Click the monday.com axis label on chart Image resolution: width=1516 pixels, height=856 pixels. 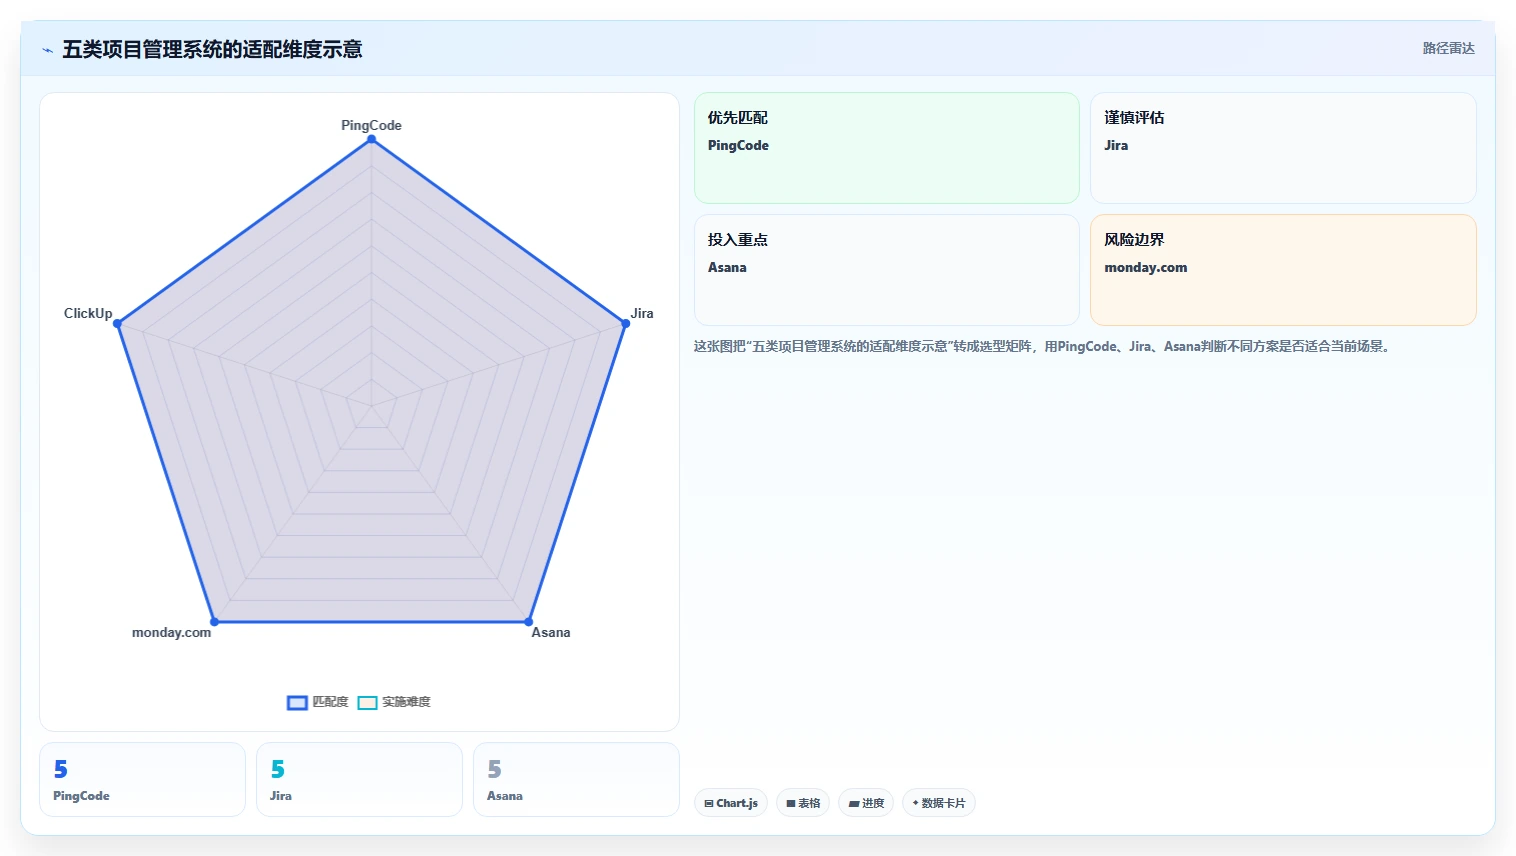pos(171,632)
